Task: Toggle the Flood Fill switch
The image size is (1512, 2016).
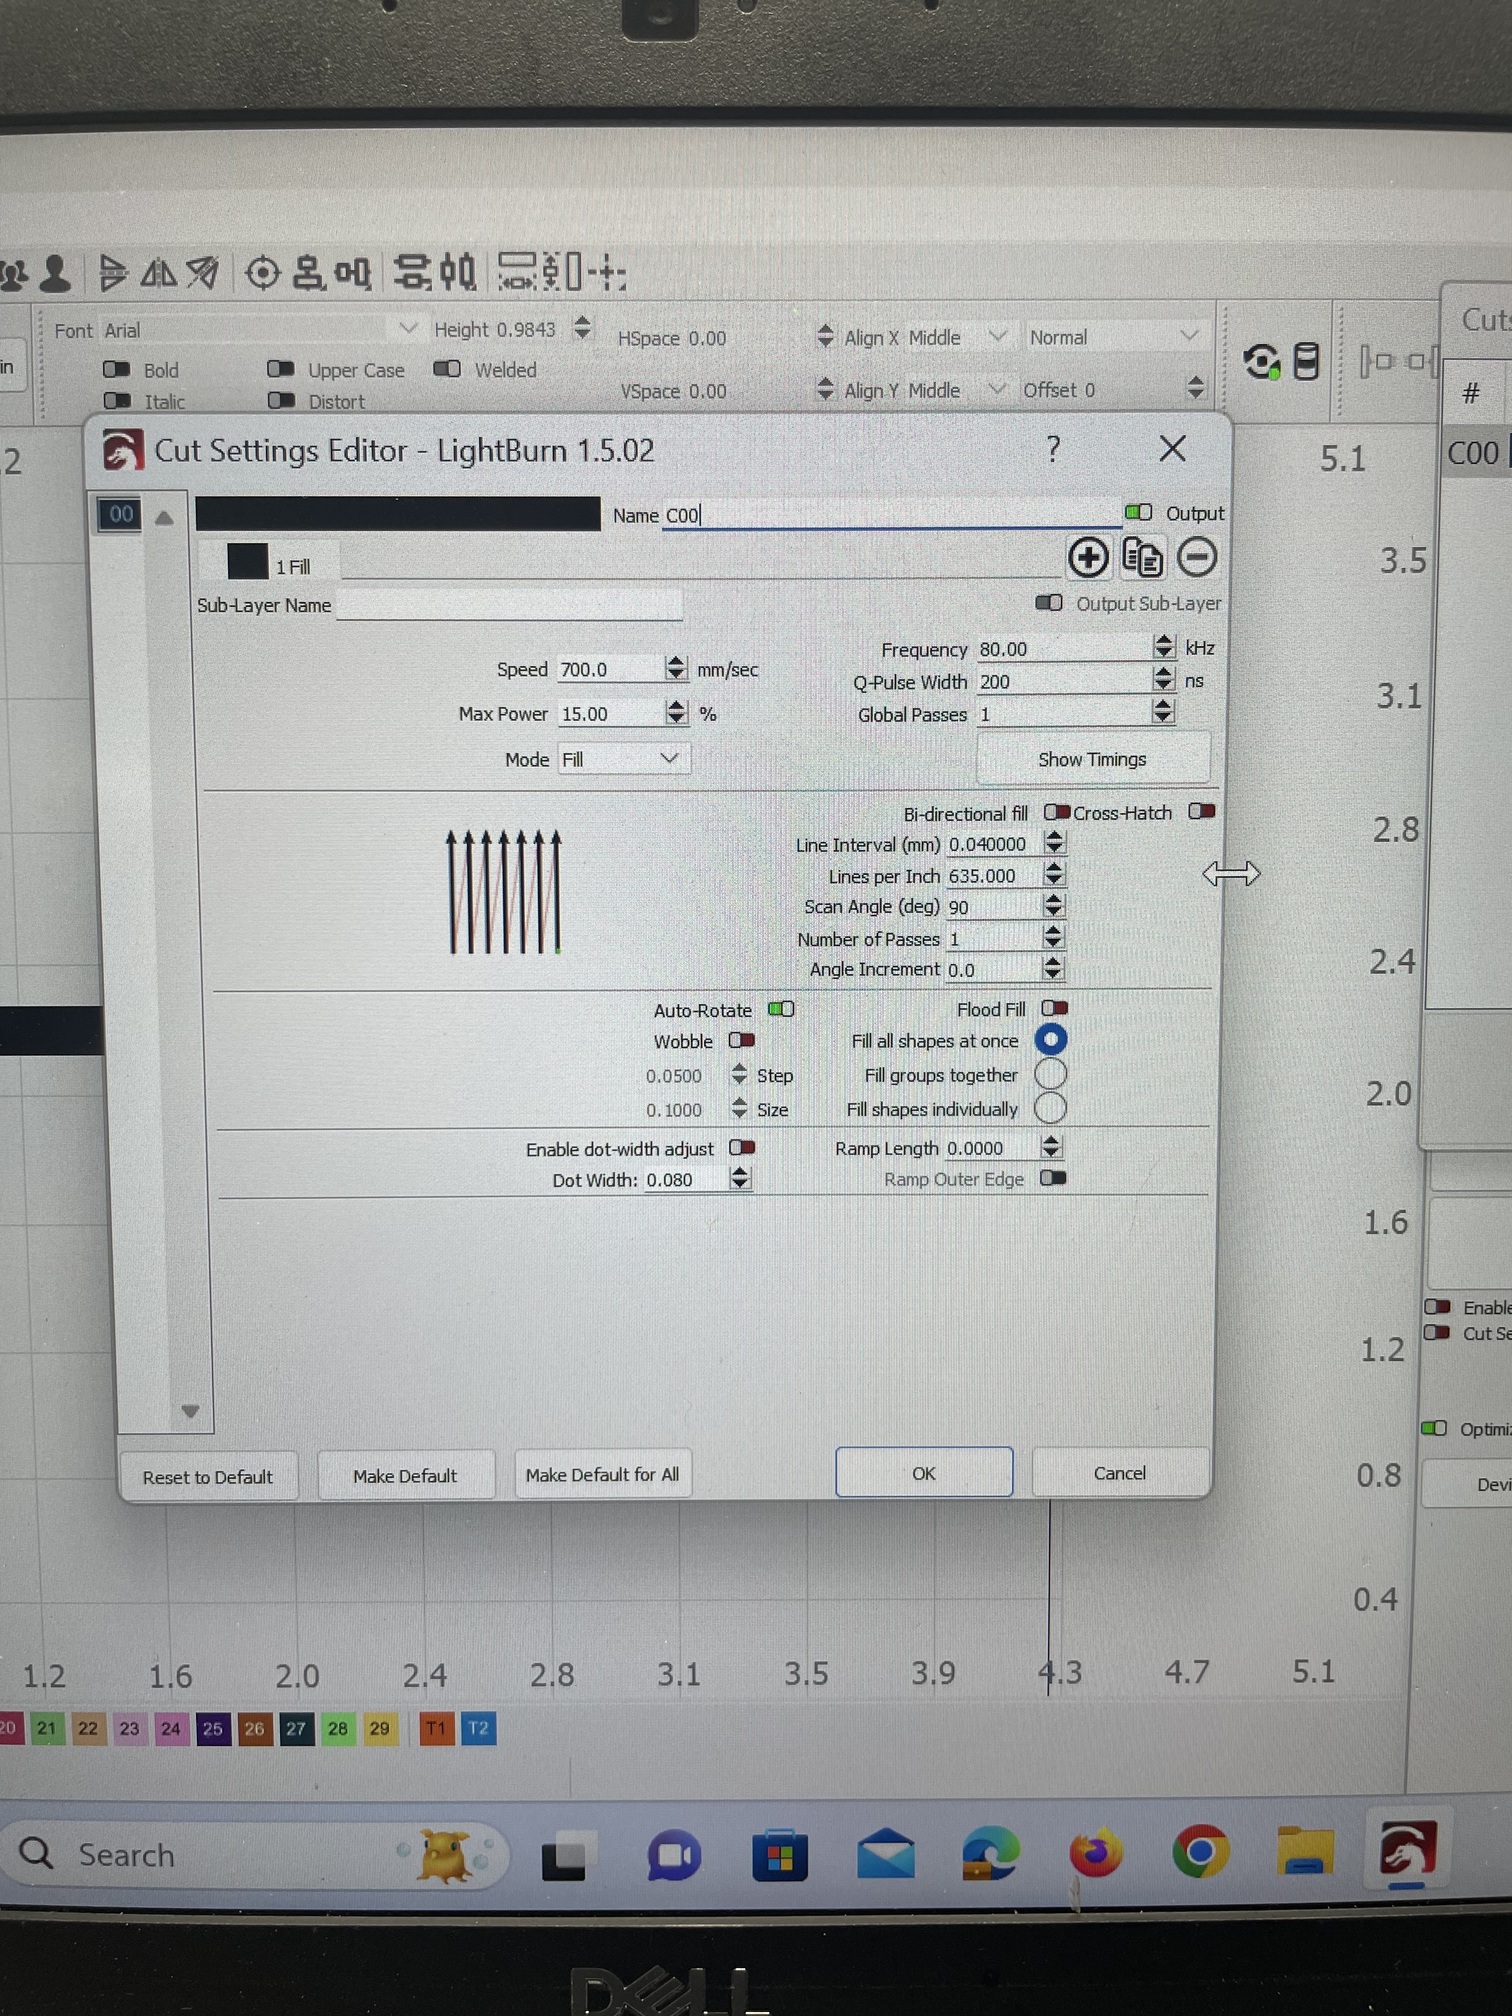Action: pyautogui.click(x=1054, y=1008)
